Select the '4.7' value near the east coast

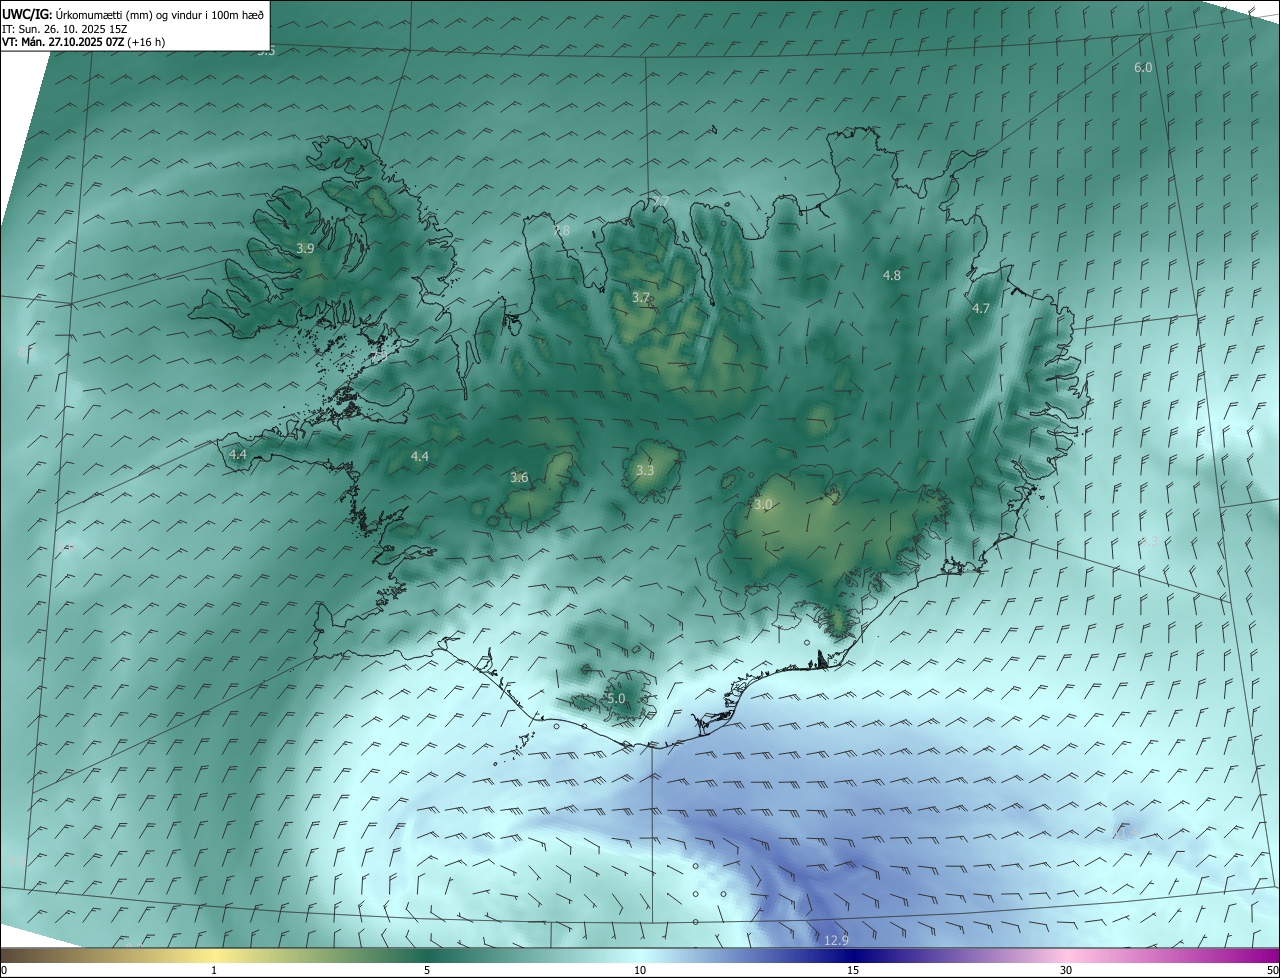pyautogui.click(x=981, y=309)
